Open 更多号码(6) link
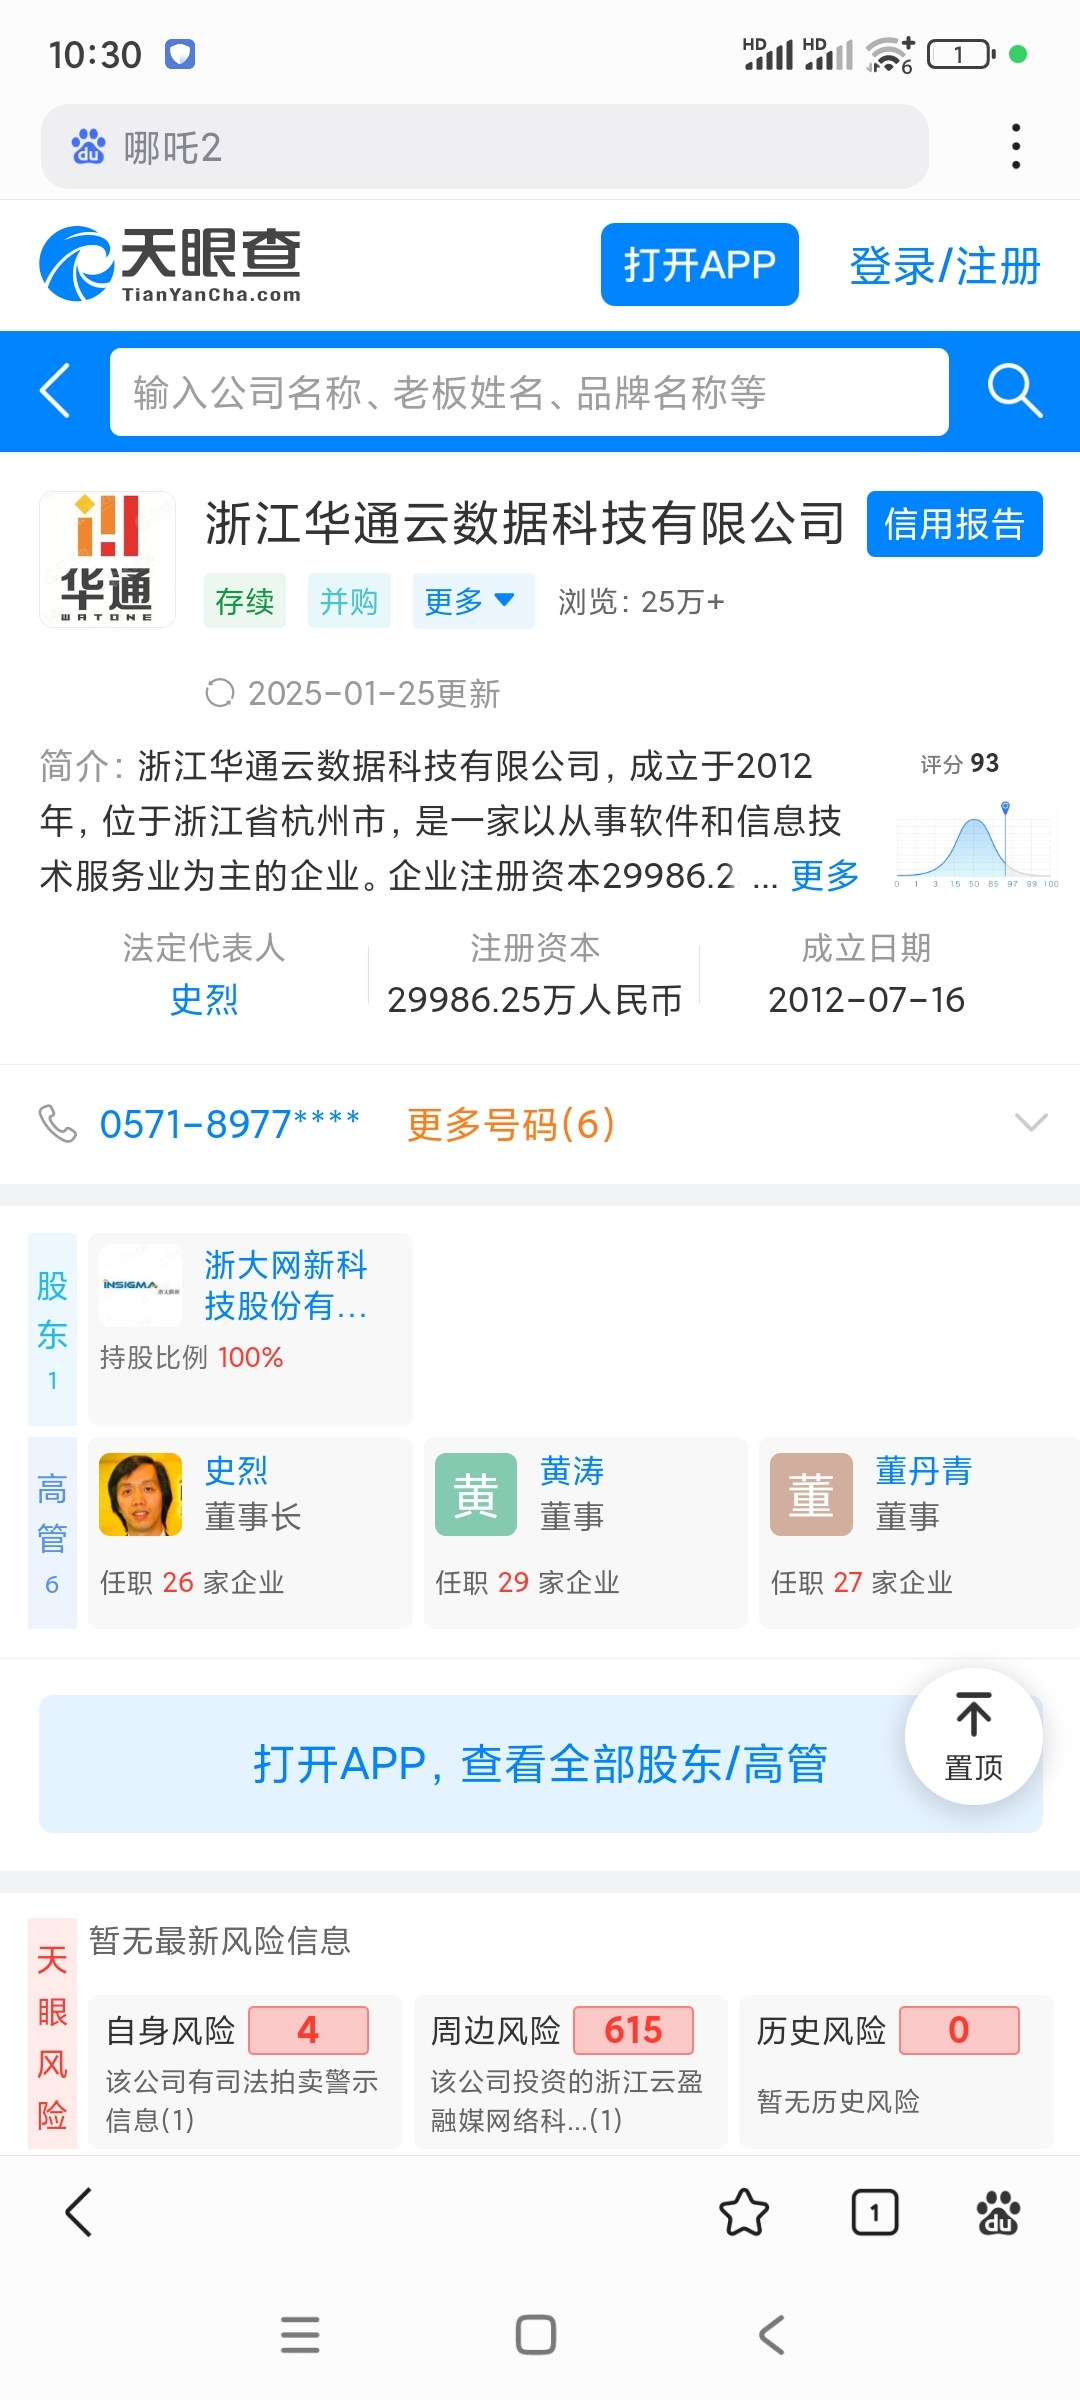 pos(510,1124)
